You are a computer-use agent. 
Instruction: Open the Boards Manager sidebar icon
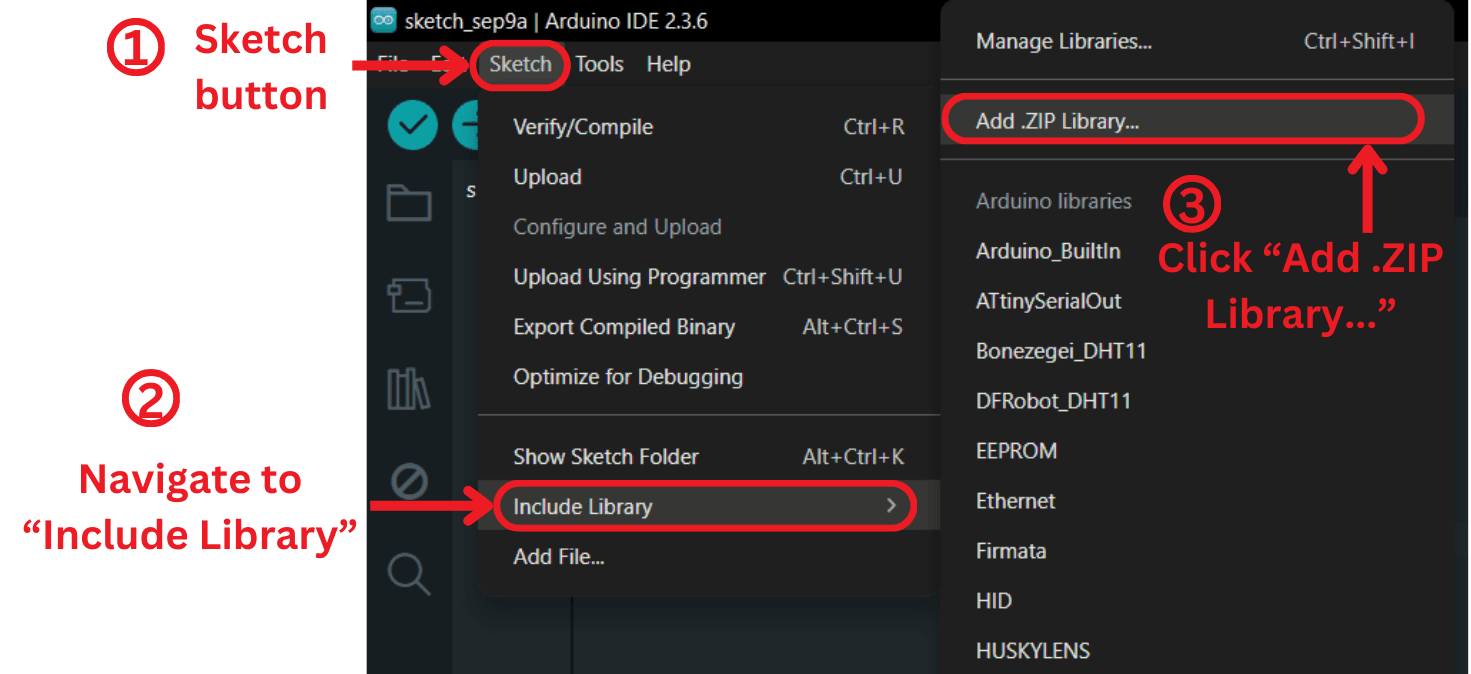coord(410,285)
